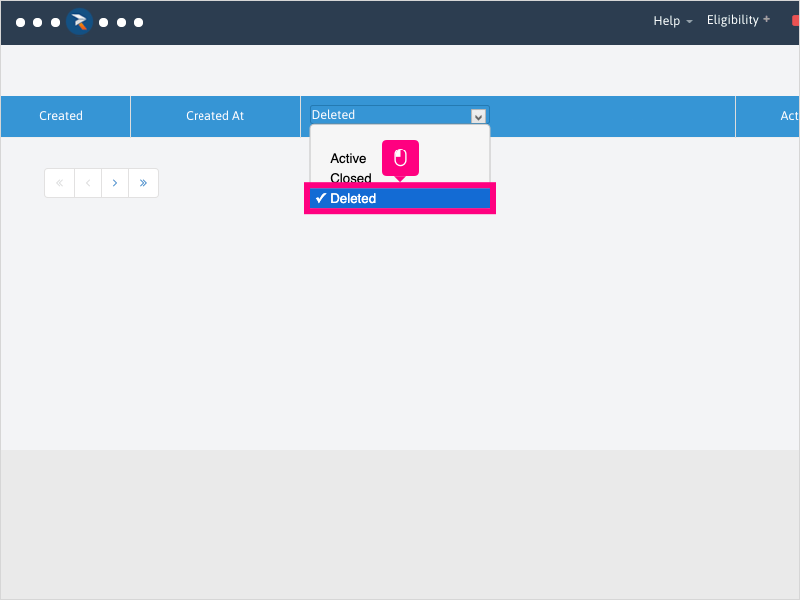
Task: Choose the checked Deleted option
Action: pyautogui.click(x=400, y=198)
